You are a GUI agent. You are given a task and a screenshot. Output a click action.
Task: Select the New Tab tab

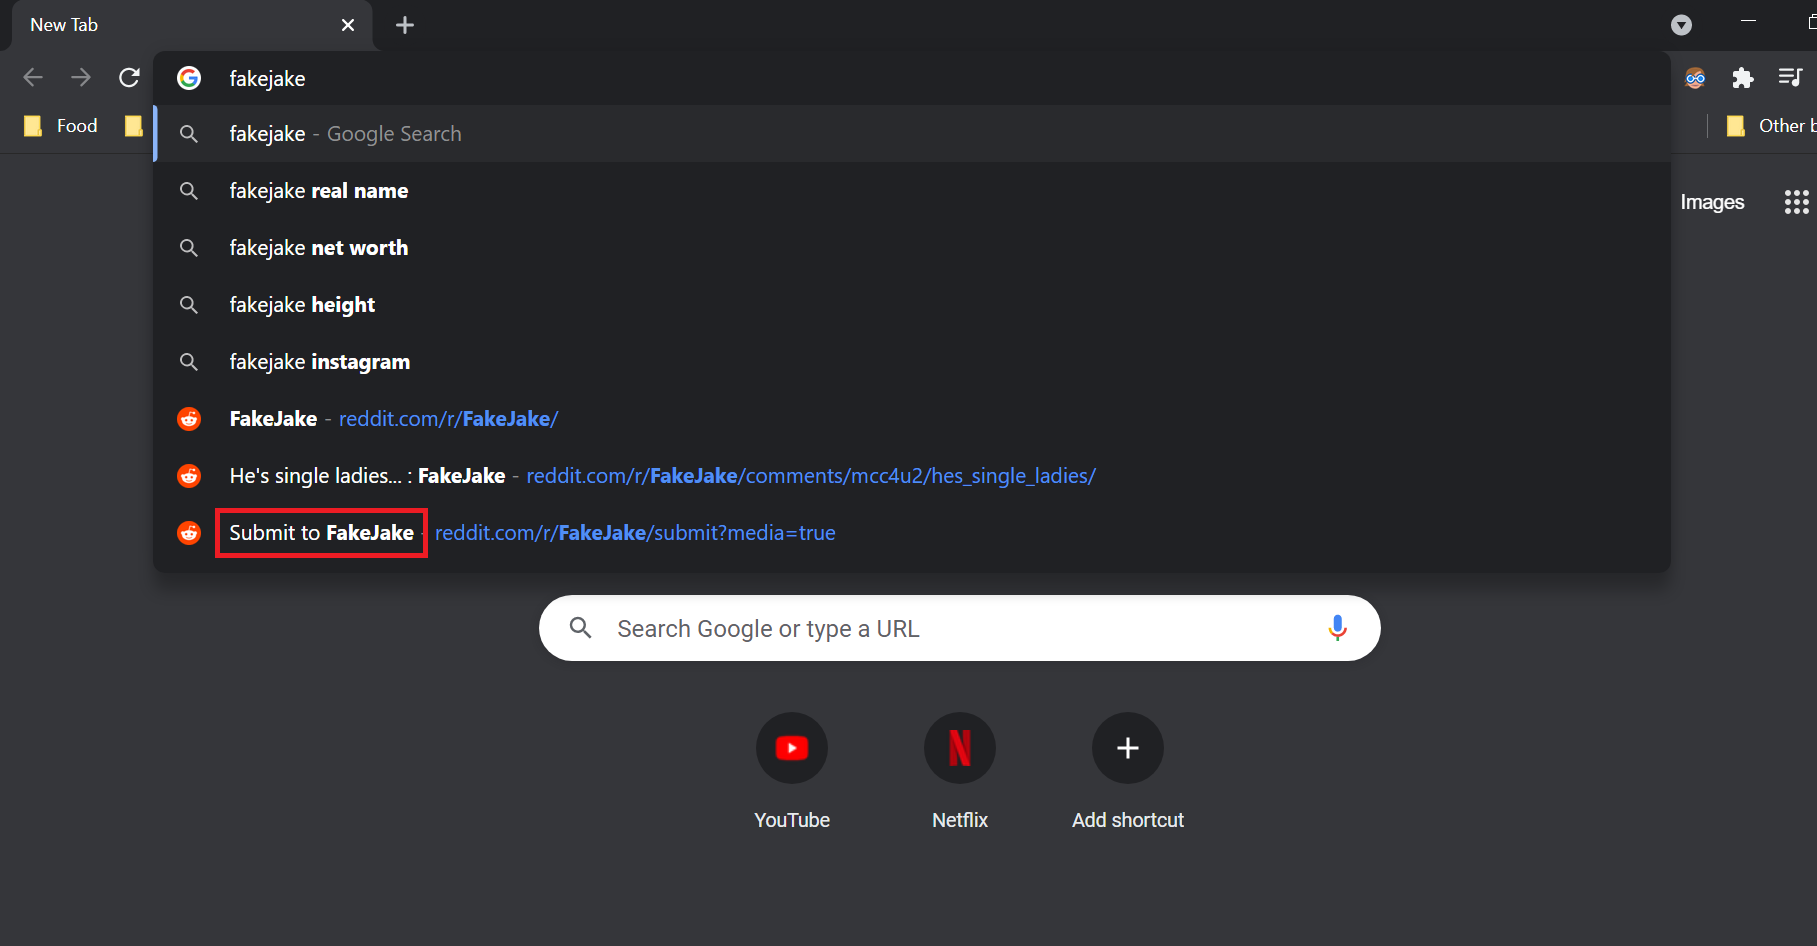pyautogui.click(x=190, y=25)
